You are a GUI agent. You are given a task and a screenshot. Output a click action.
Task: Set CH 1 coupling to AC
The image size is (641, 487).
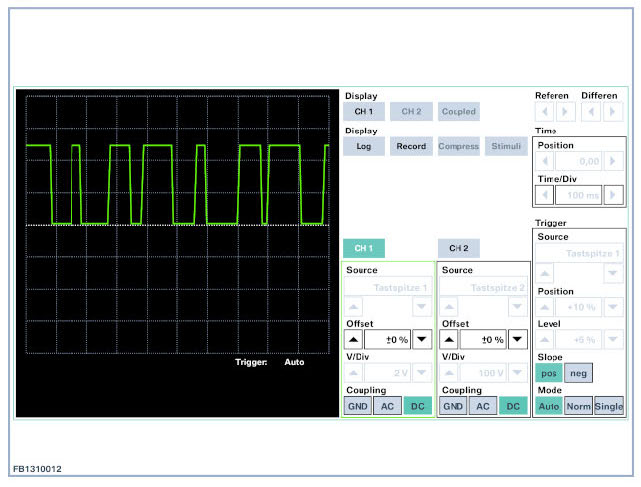(x=385, y=407)
